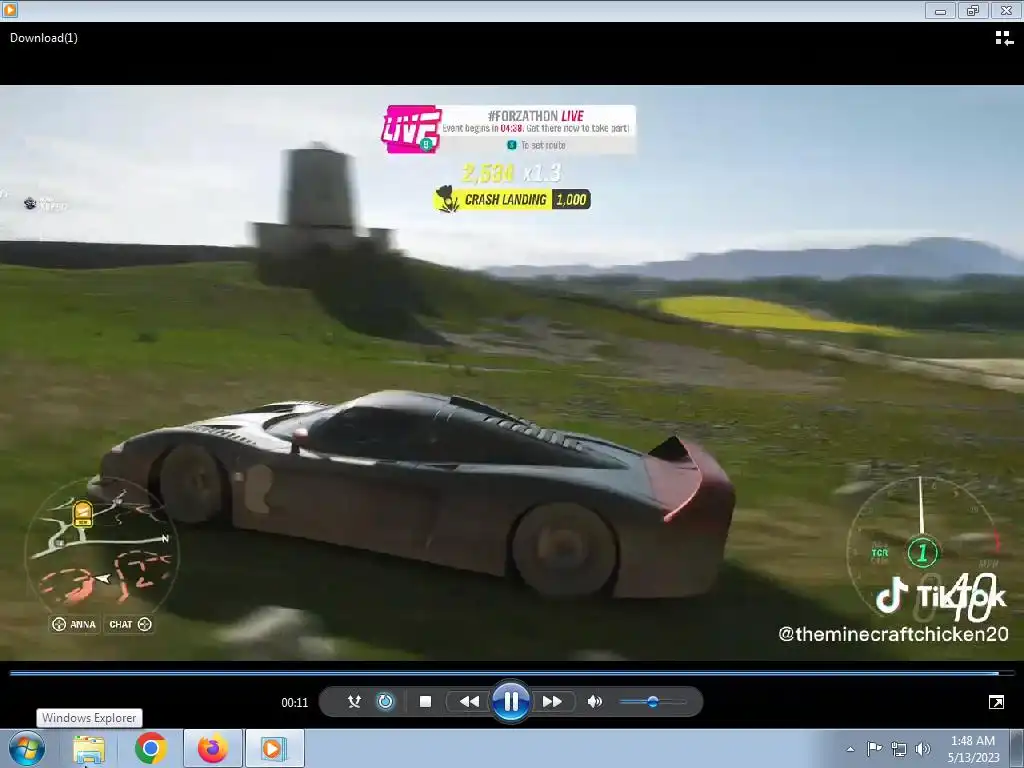The width and height of the screenshot is (1024, 768).
Task: Click the video seek bar
Action: pyautogui.click(x=511, y=673)
